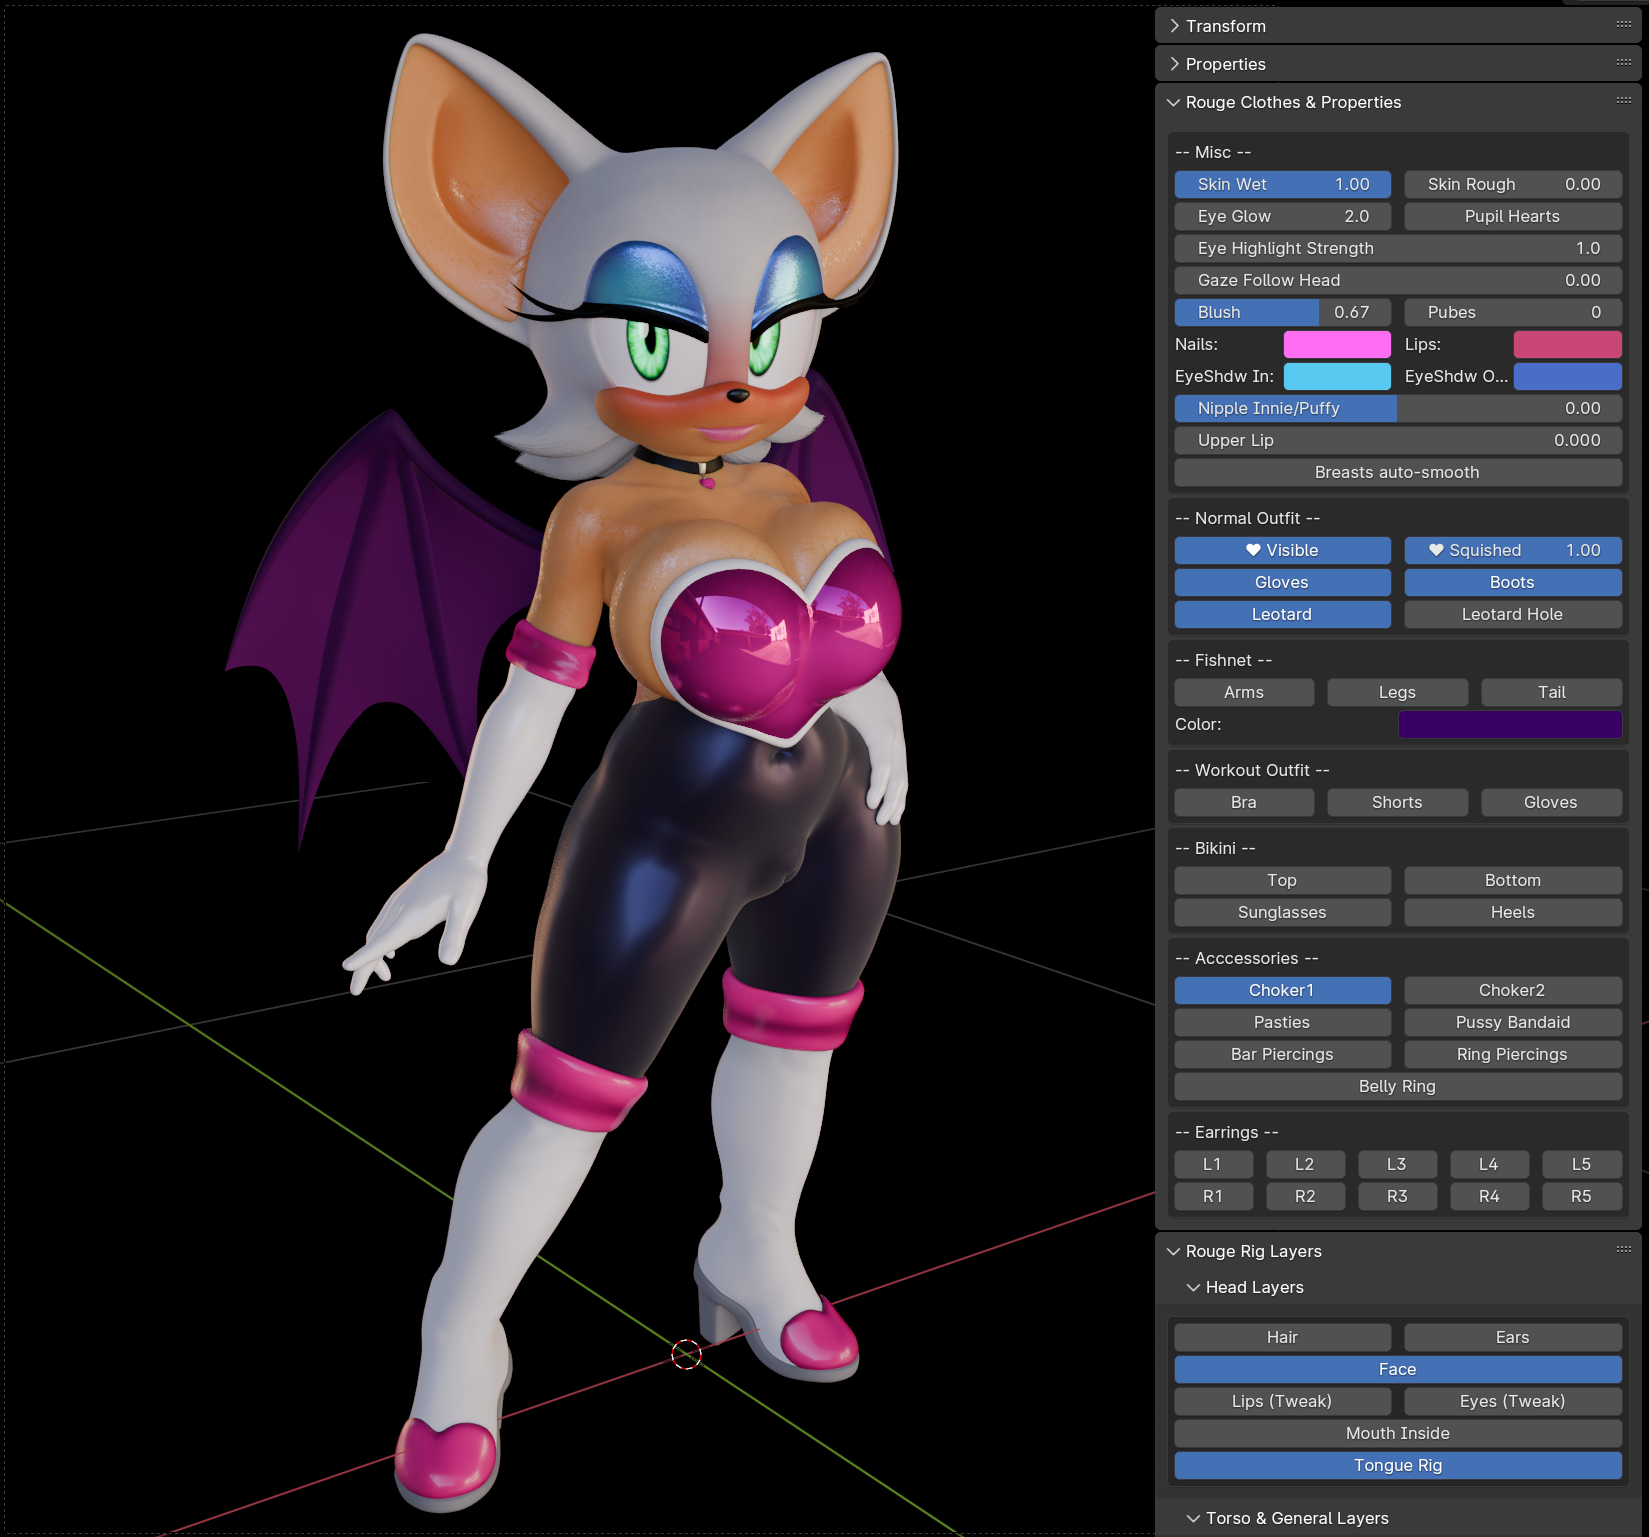Enable the Belly Ring accessory
The width and height of the screenshot is (1649, 1537).
pos(1398,1086)
